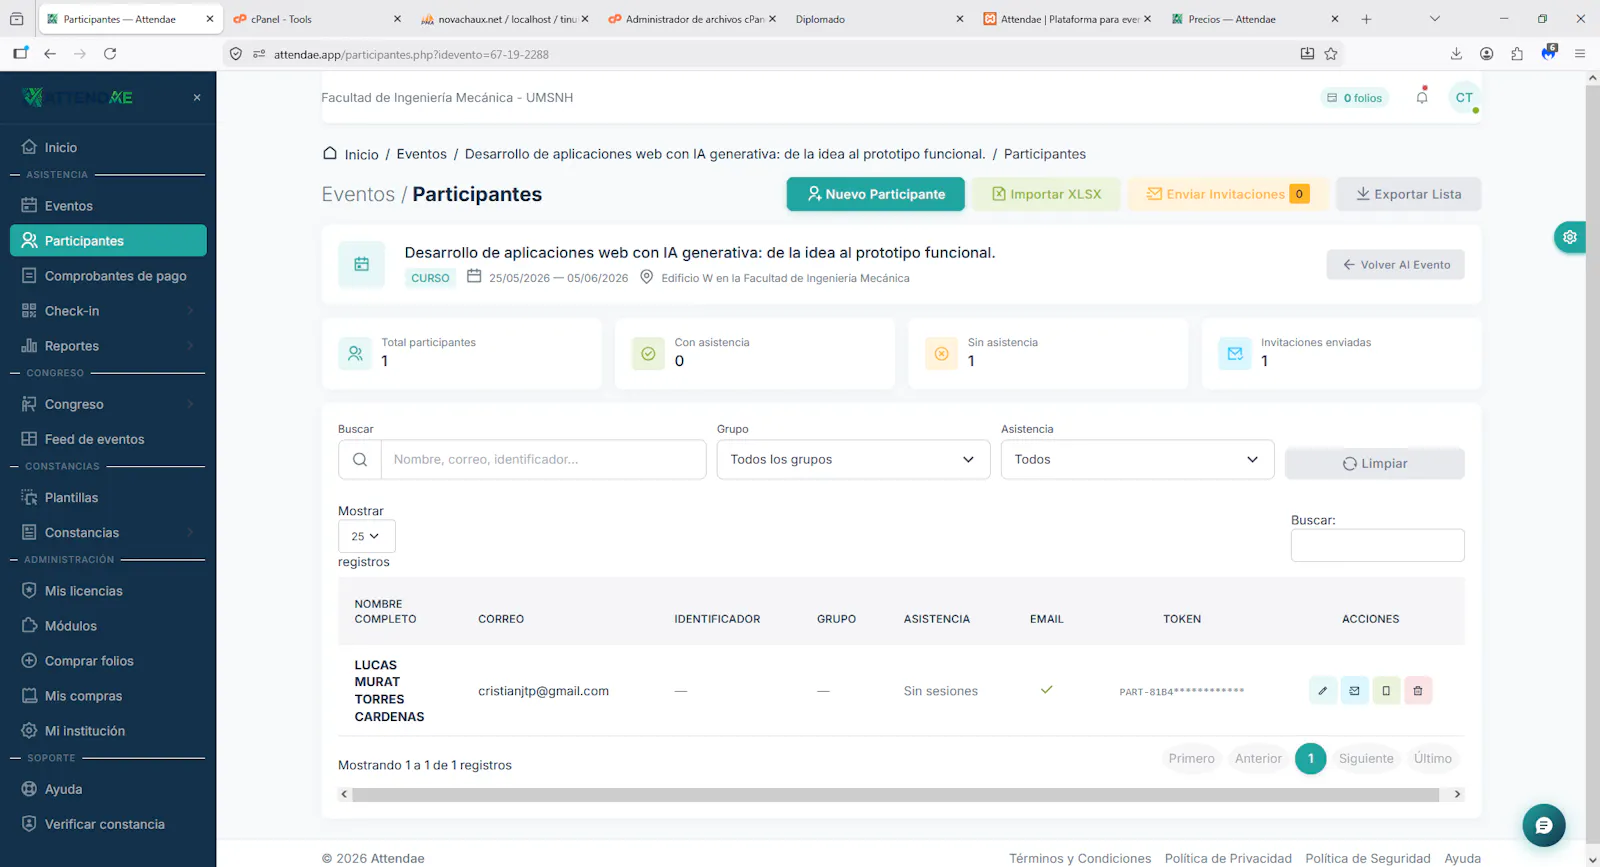Open the floating settings gear panel
This screenshot has width=1600, height=867.
pos(1570,237)
